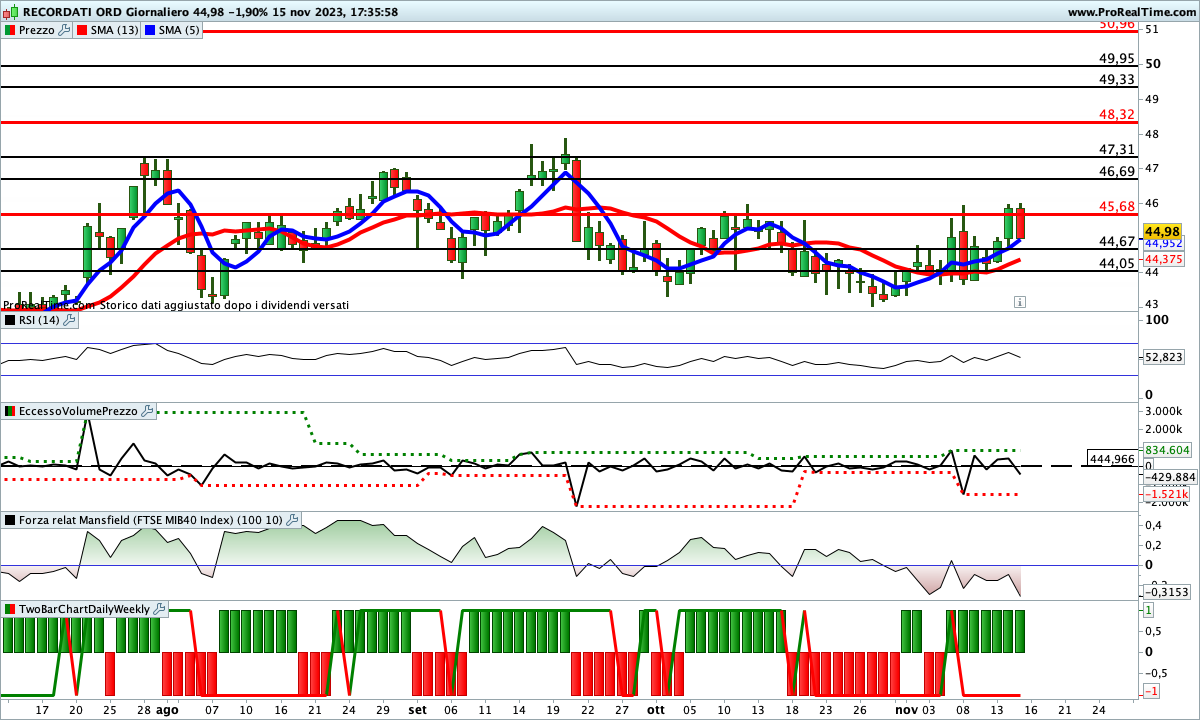Select the Prezzo legend label
The image size is (1200, 720).
pos(37,30)
